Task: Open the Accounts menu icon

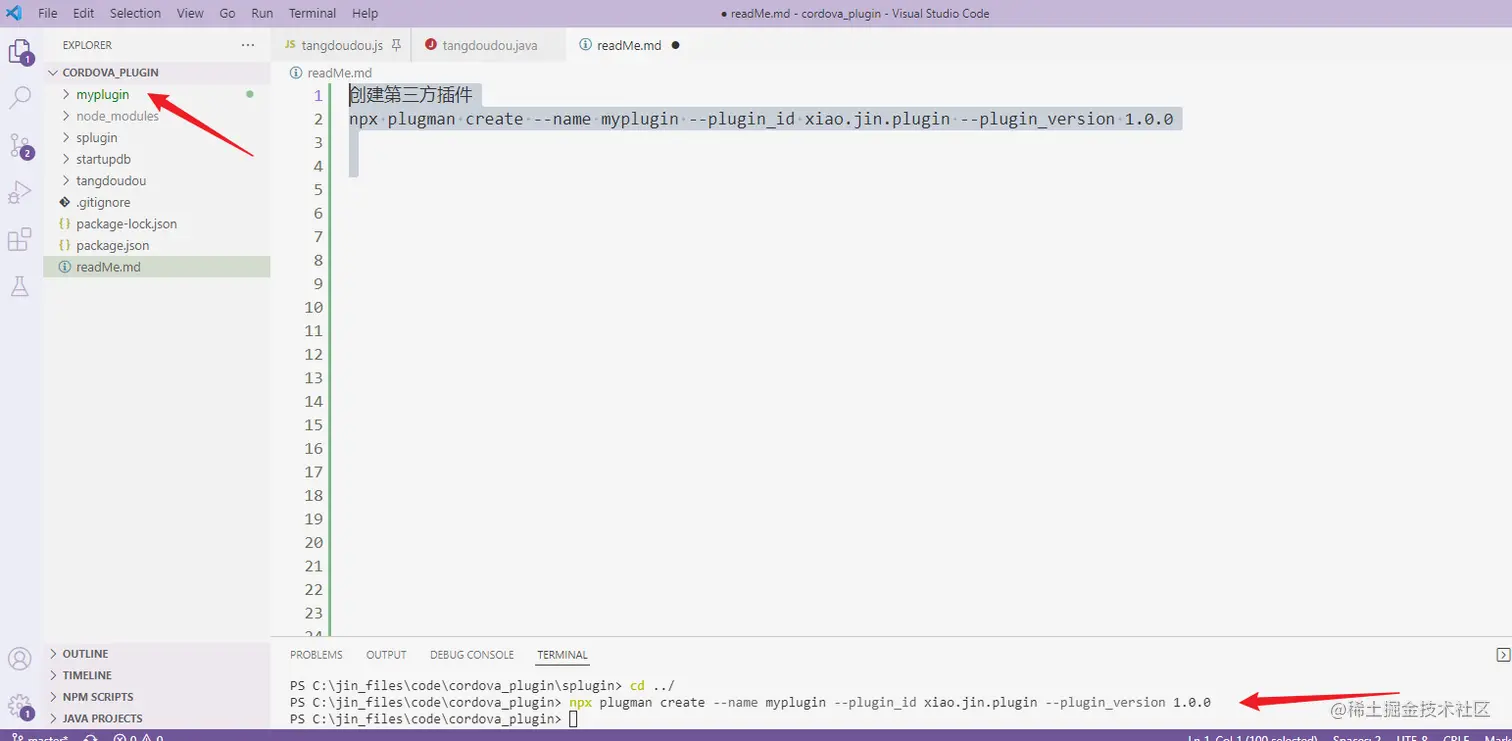Action: tap(20, 659)
